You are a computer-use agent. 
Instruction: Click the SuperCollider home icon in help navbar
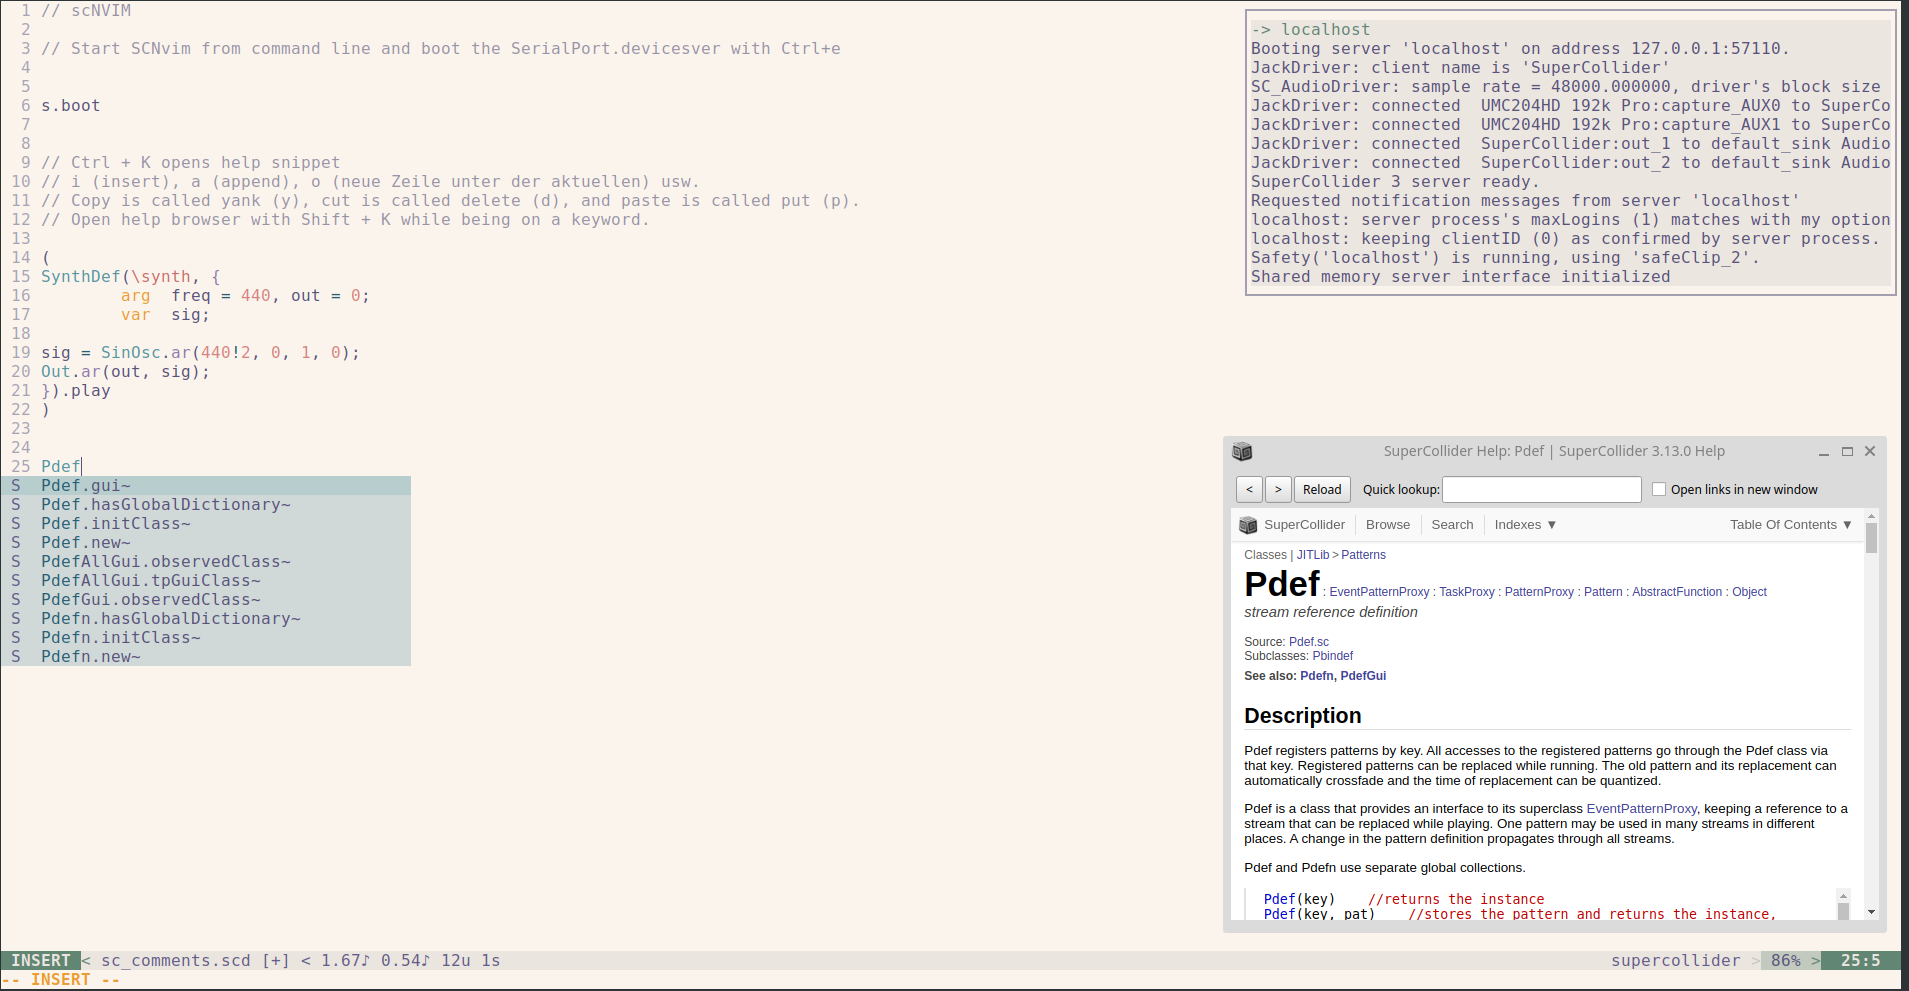[1248, 525]
